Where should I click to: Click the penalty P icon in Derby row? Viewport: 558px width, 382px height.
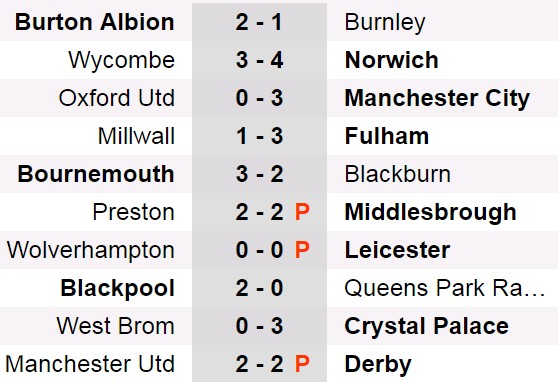pyautogui.click(x=302, y=364)
